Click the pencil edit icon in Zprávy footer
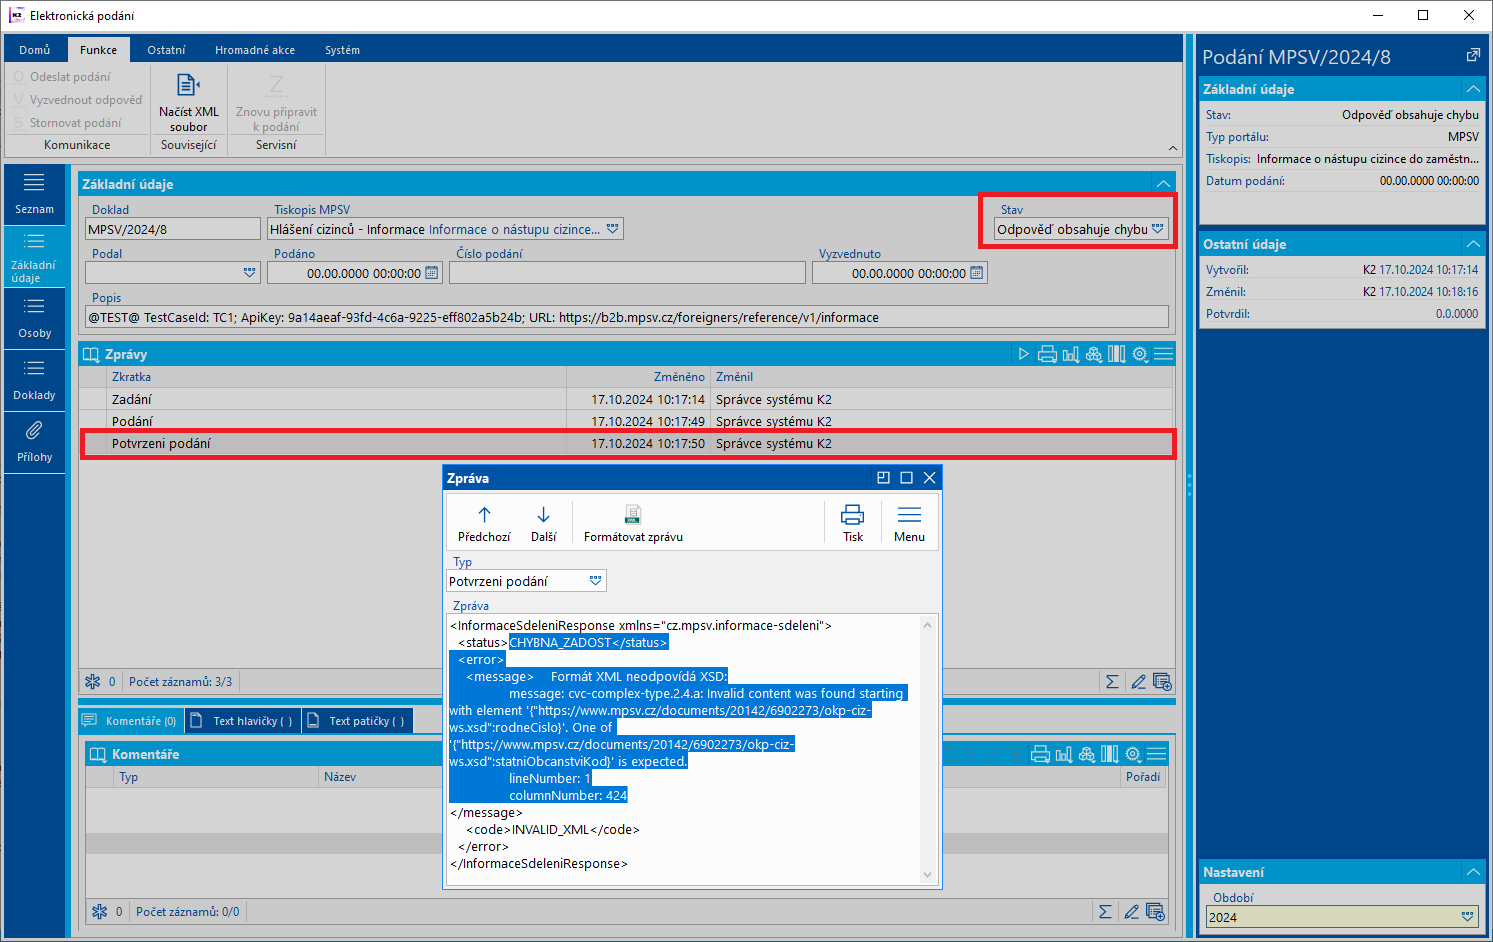This screenshot has height=942, width=1493. pyautogui.click(x=1138, y=682)
